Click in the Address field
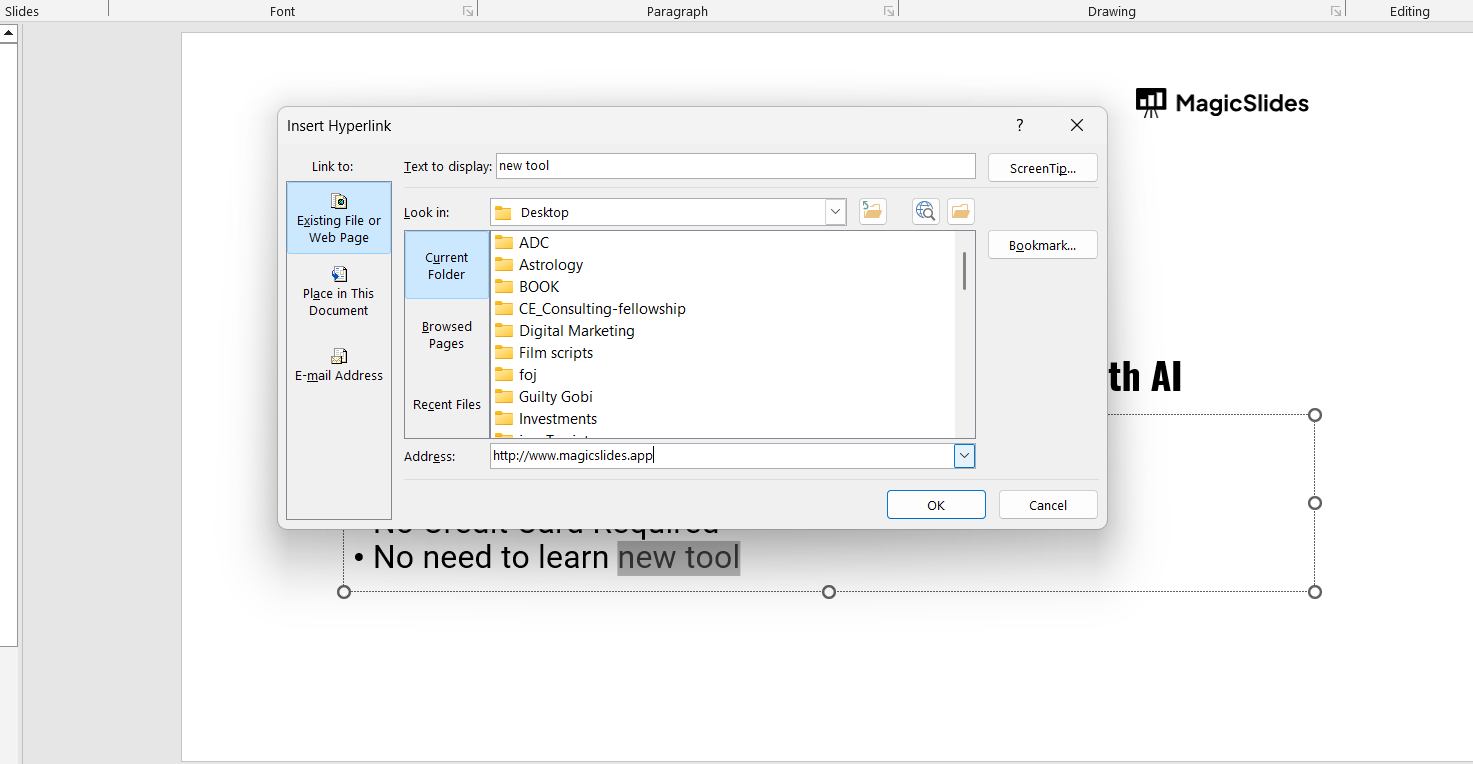The image size is (1473, 764). 722,456
